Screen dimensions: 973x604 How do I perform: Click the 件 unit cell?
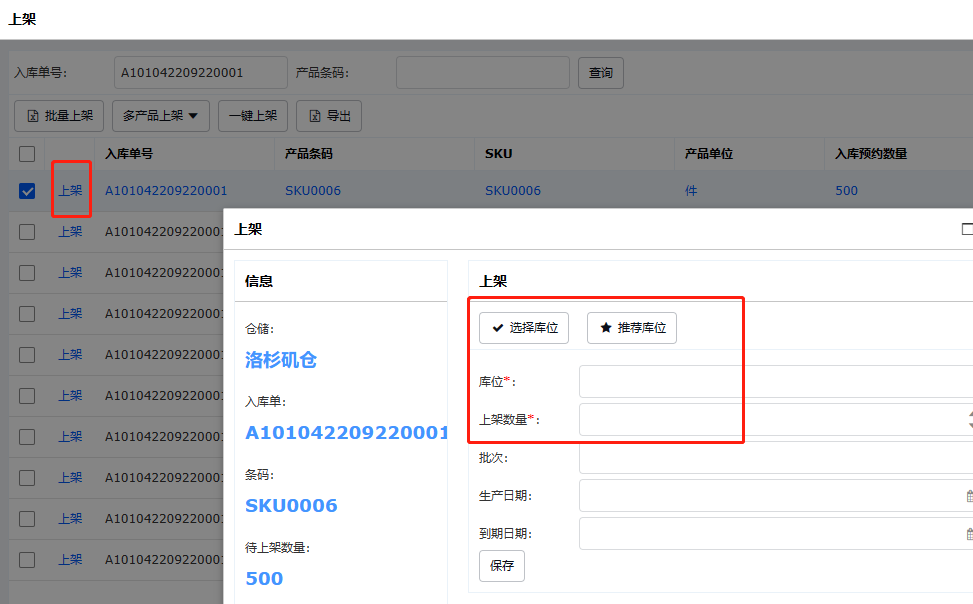coord(691,191)
